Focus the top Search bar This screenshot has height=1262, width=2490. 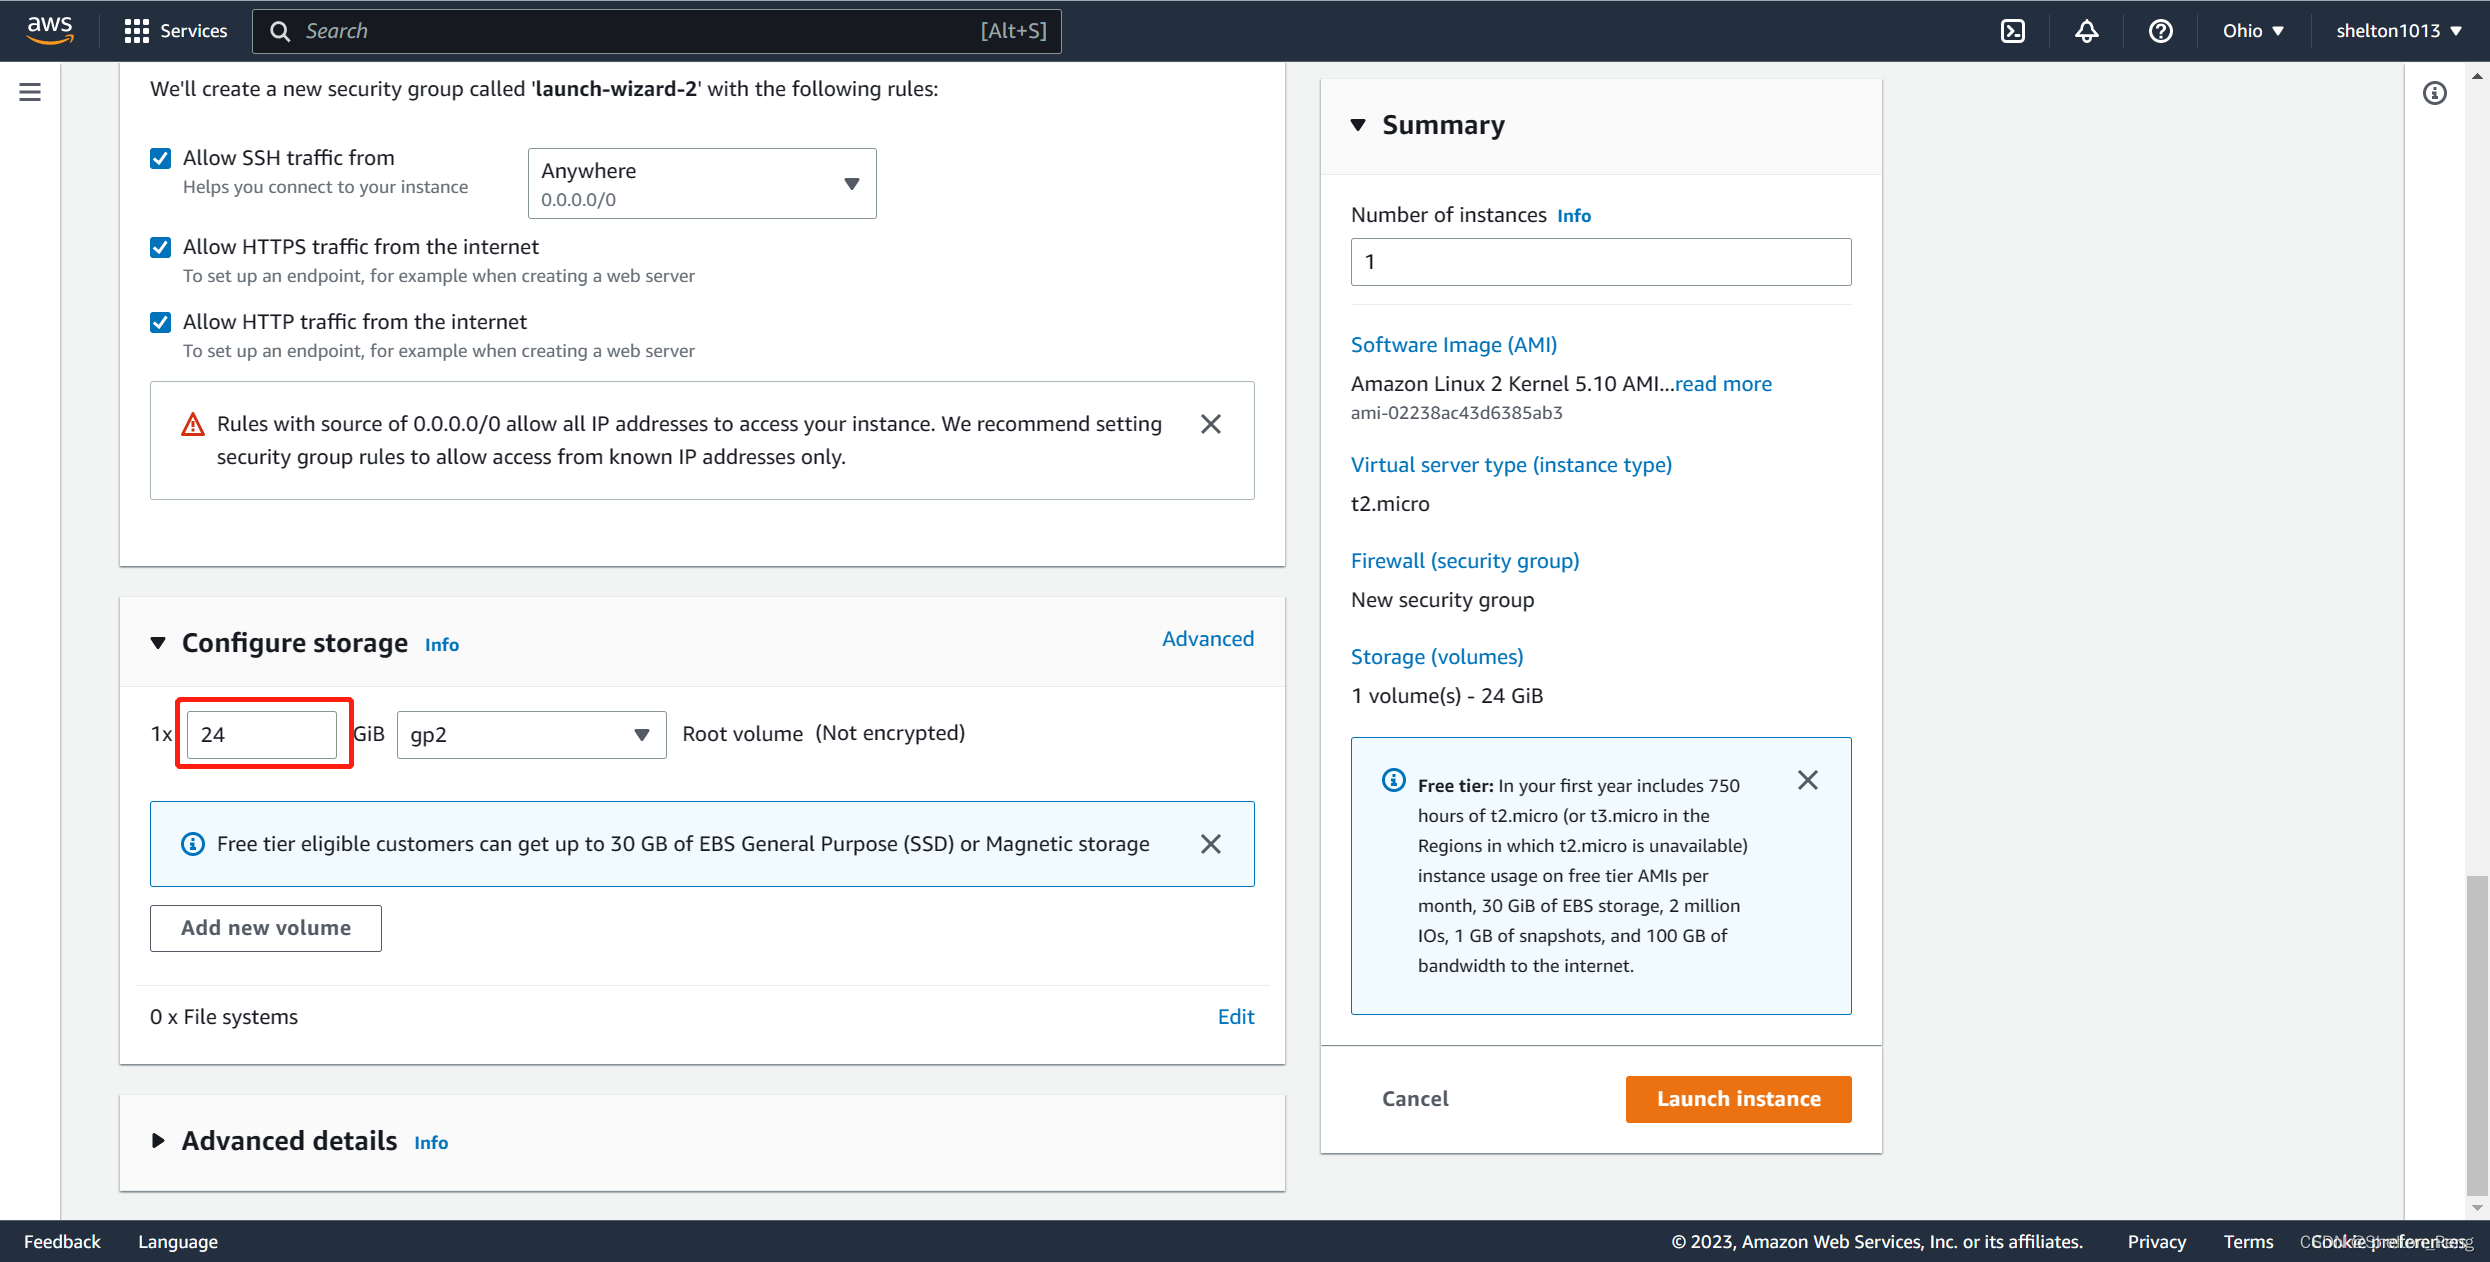[x=657, y=31]
